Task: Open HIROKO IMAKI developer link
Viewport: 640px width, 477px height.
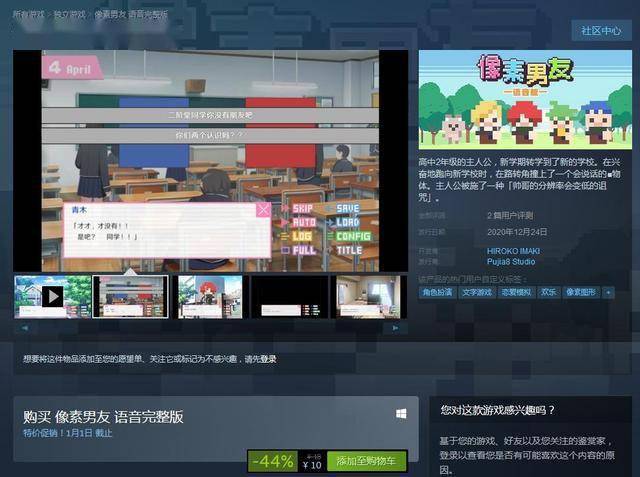Action: 513,251
